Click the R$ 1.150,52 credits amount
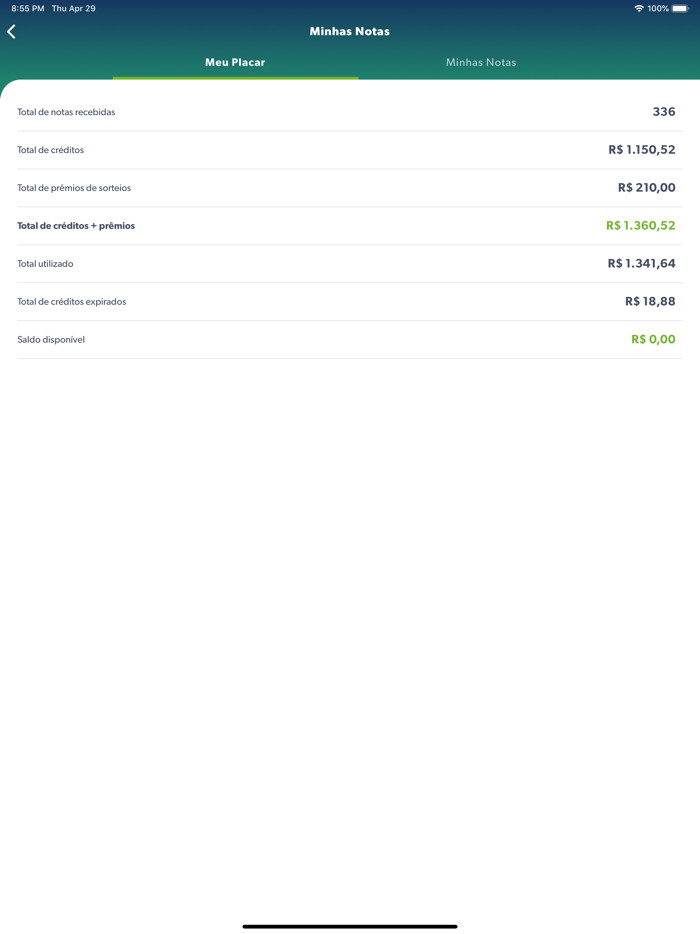 (x=642, y=150)
